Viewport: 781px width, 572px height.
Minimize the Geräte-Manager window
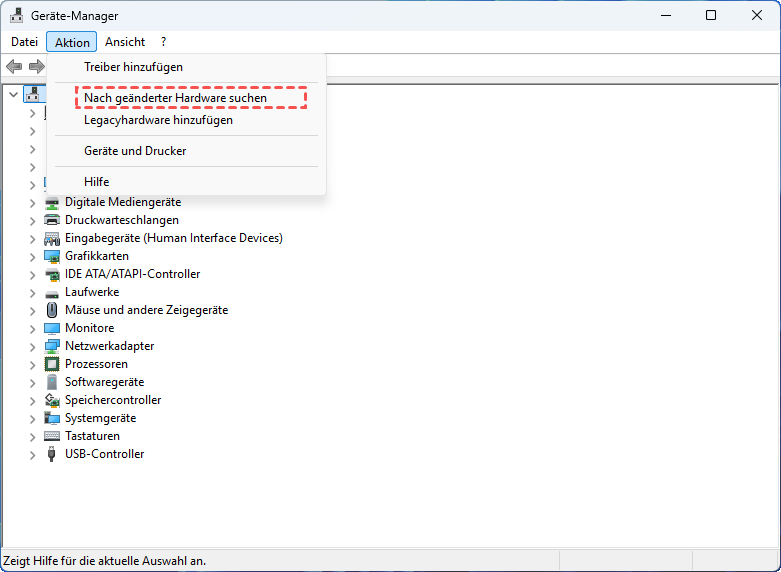(665, 15)
